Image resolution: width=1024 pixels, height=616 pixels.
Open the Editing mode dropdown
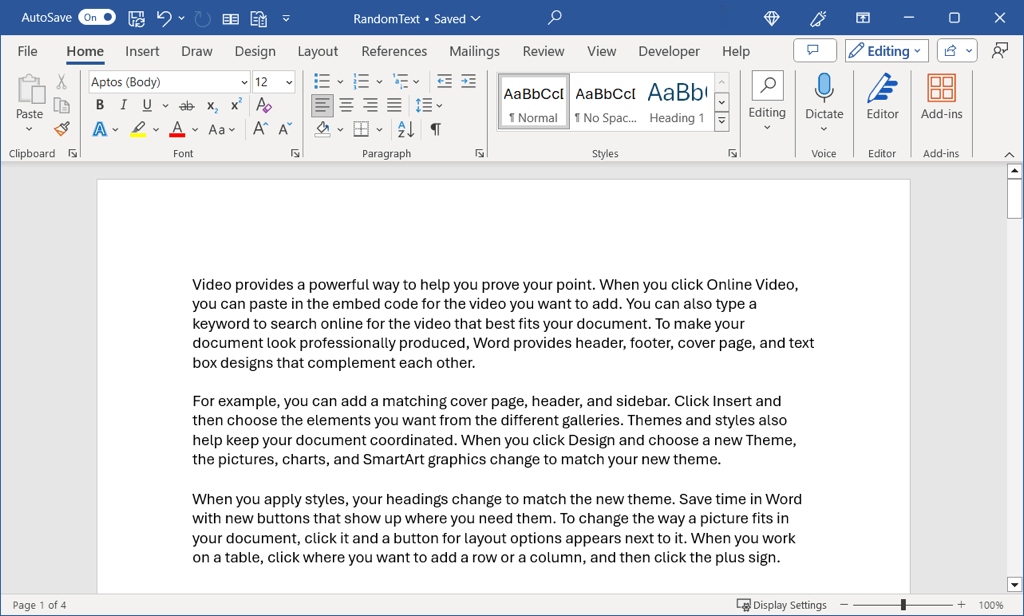886,51
